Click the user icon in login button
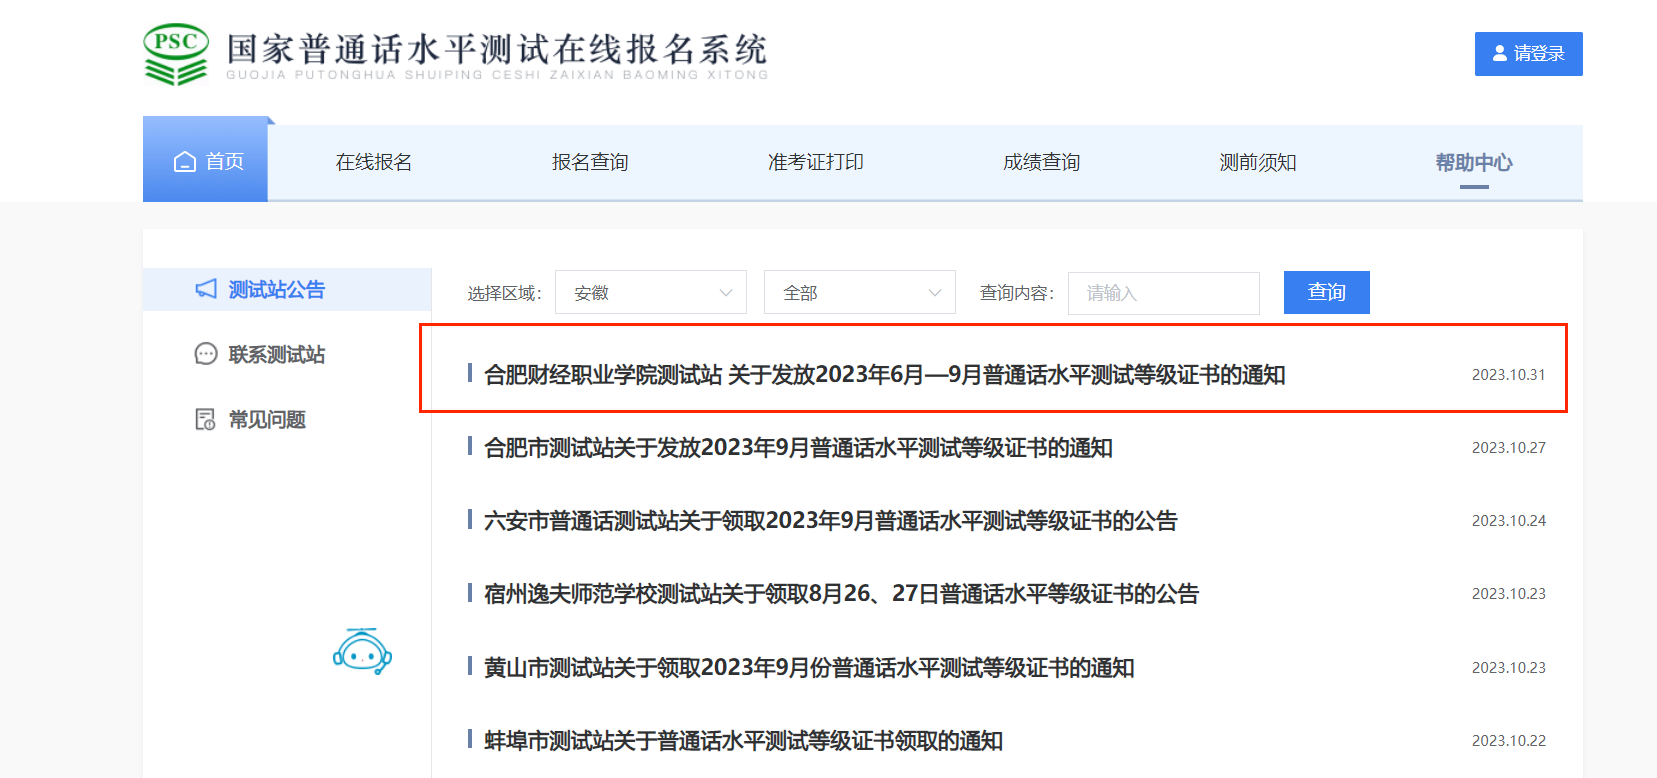1657x778 pixels. 1499,54
